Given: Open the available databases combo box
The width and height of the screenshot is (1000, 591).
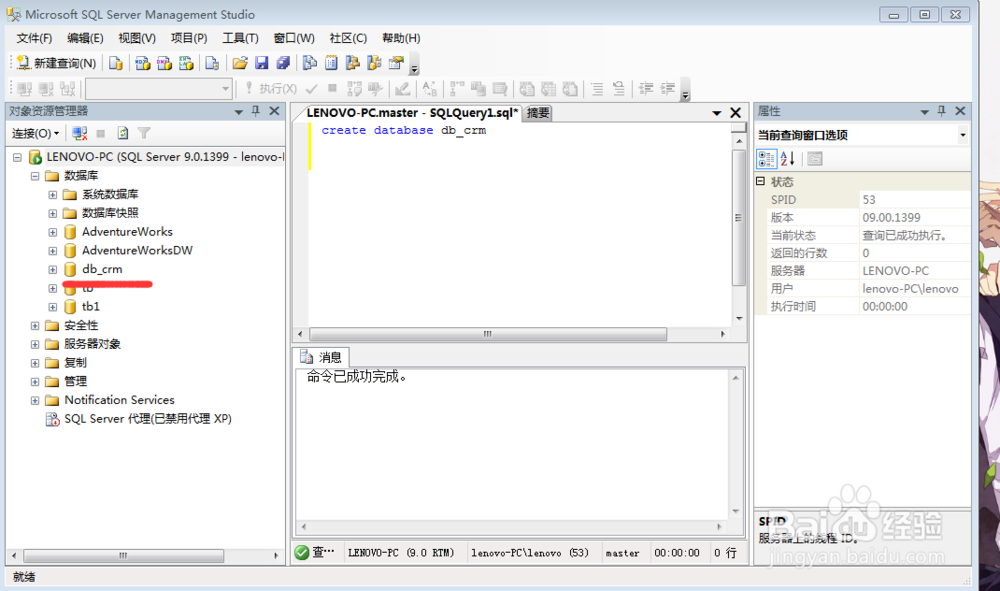Looking at the screenshot, I should click(x=159, y=89).
